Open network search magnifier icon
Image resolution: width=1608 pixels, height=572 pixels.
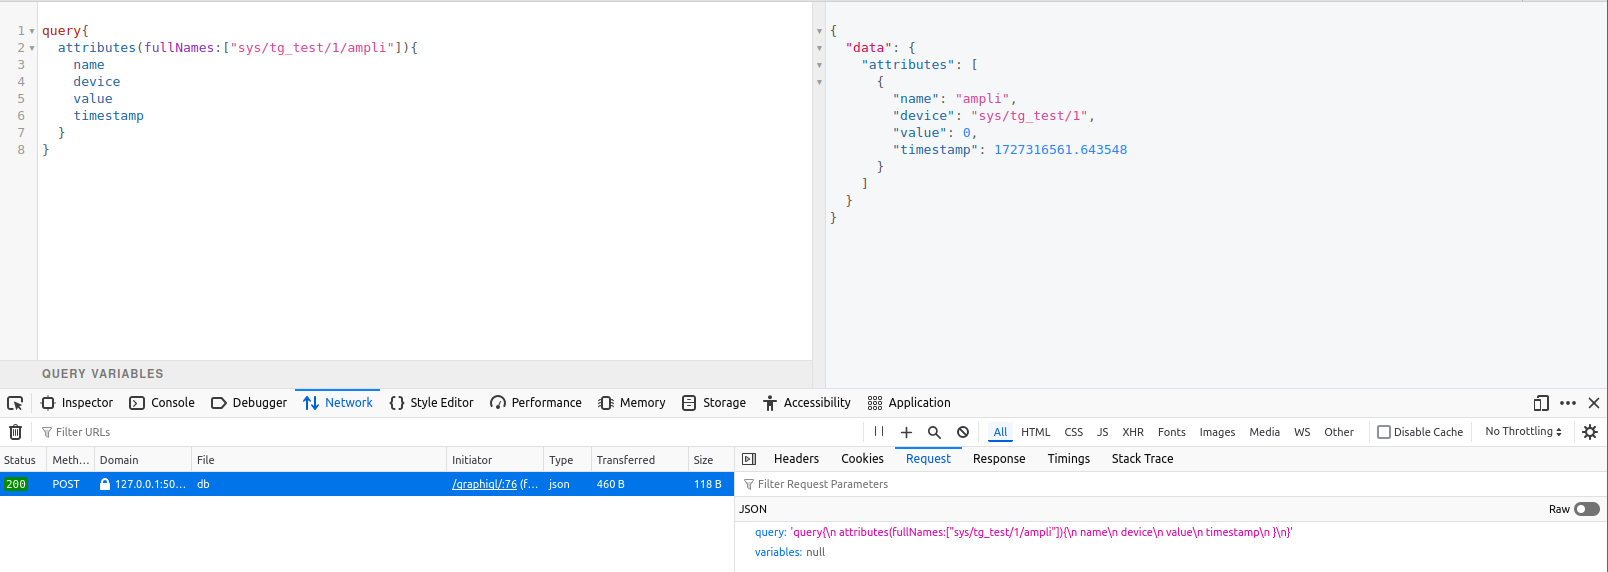click(934, 432)
